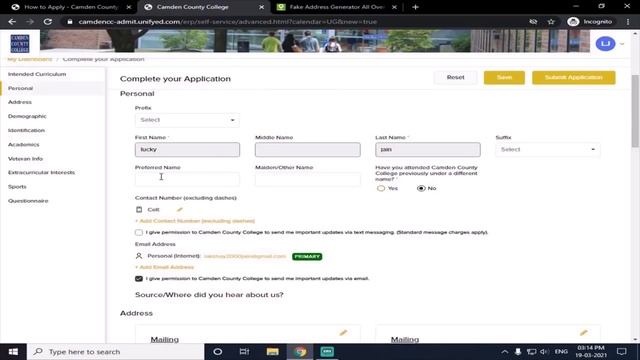Select No for attended under different name
The width and height of the screenshot is (640, 360).
[x=421, y=188]
